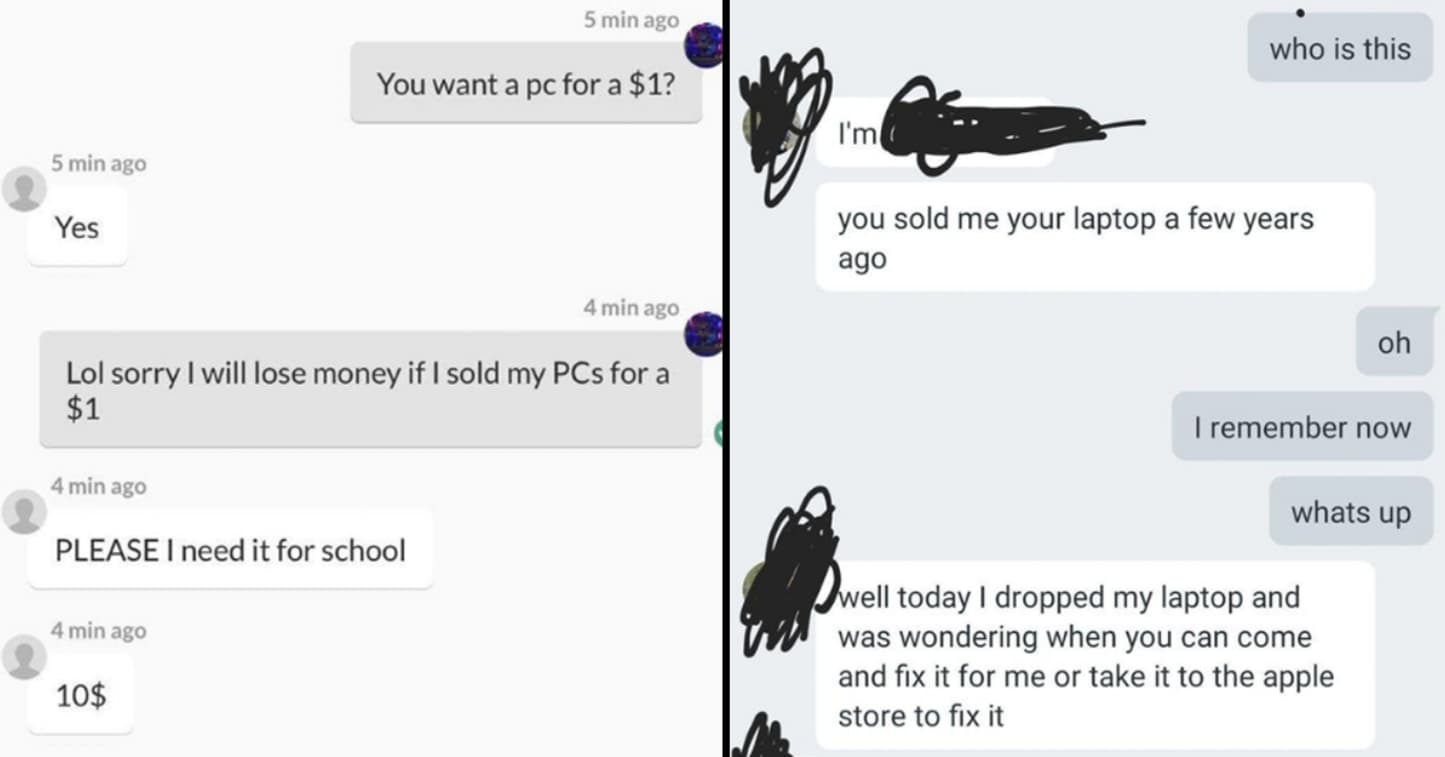Click the grey avatar beside the "Yes" message
Viewport: 1445px width, 757px height.
coord(23,189)
